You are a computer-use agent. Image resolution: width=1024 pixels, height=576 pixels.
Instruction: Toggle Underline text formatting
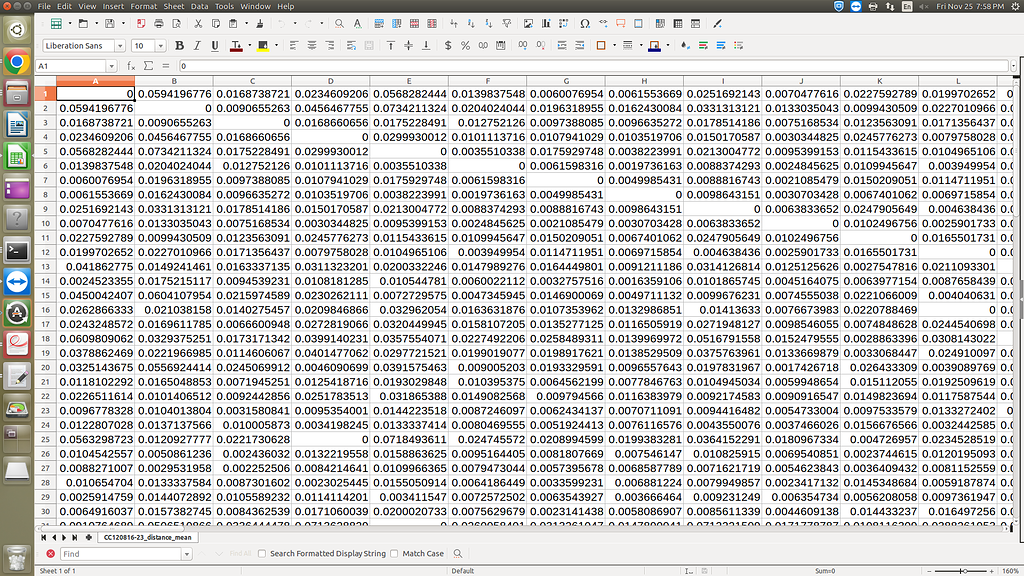coord(216,45)
